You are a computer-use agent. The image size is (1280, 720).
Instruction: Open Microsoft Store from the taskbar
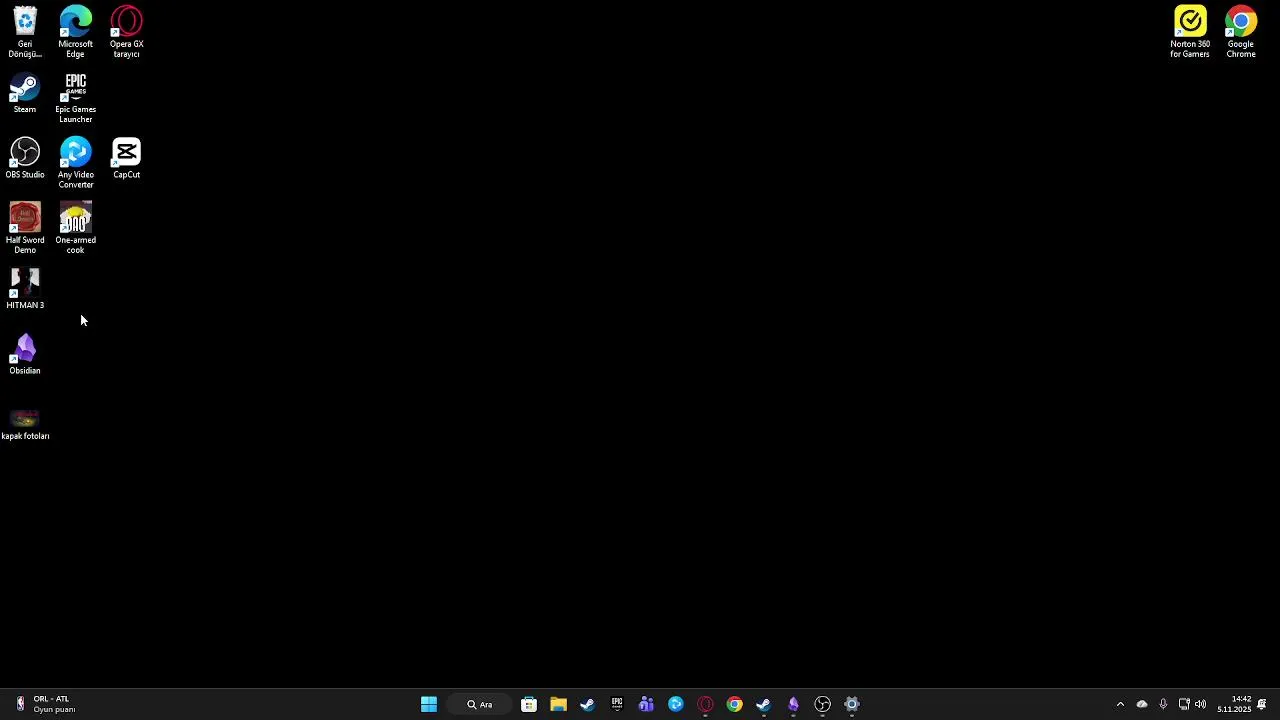point(529,704)
